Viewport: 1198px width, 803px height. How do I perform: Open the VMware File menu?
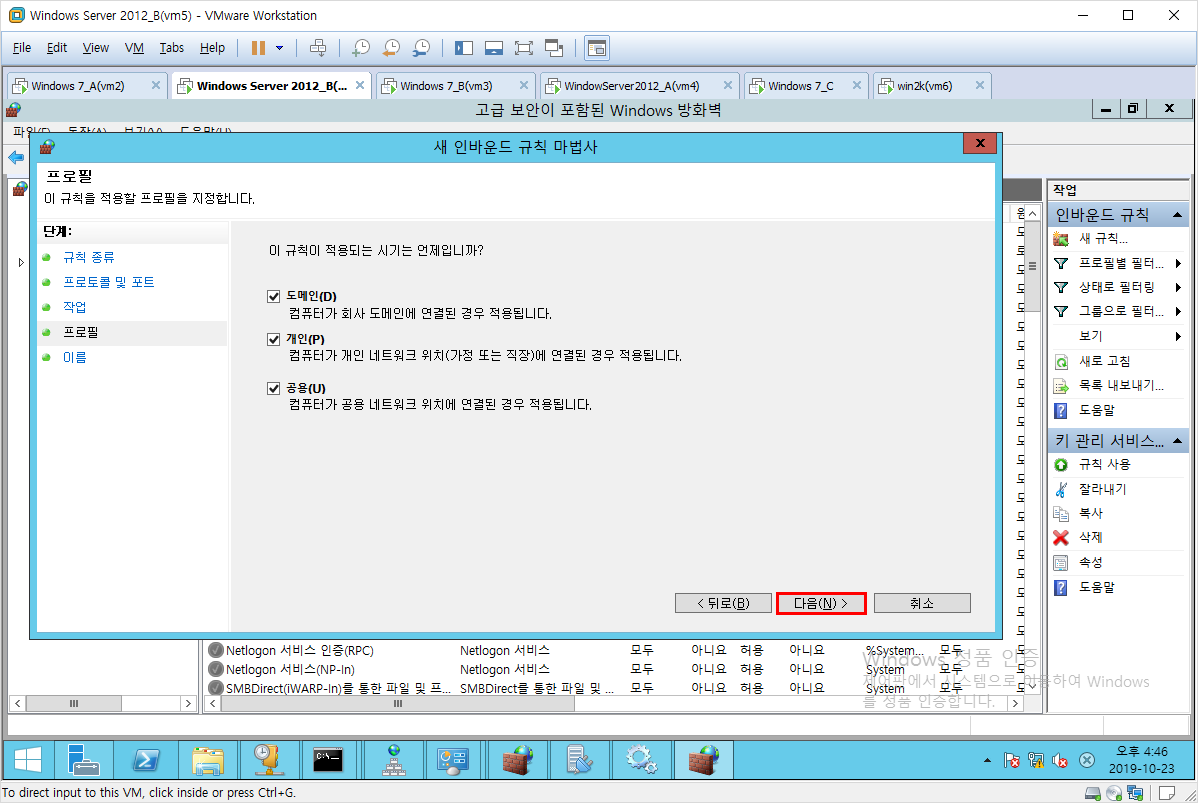[x=22, y=48]
